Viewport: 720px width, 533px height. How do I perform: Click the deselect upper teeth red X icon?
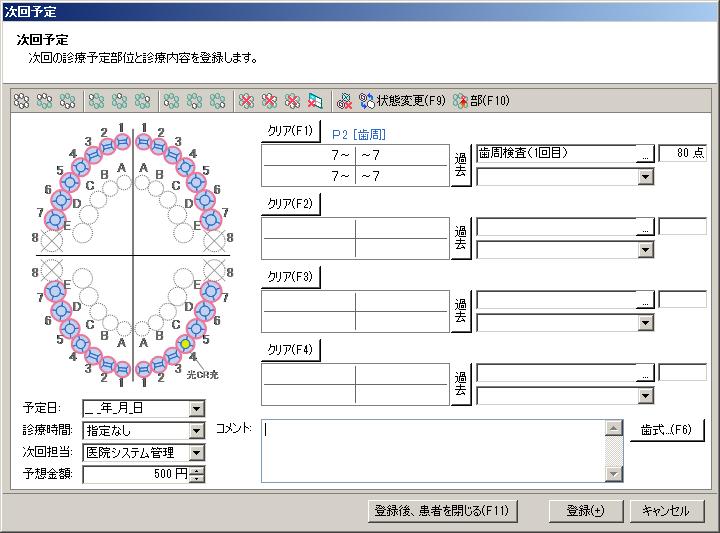270,101
